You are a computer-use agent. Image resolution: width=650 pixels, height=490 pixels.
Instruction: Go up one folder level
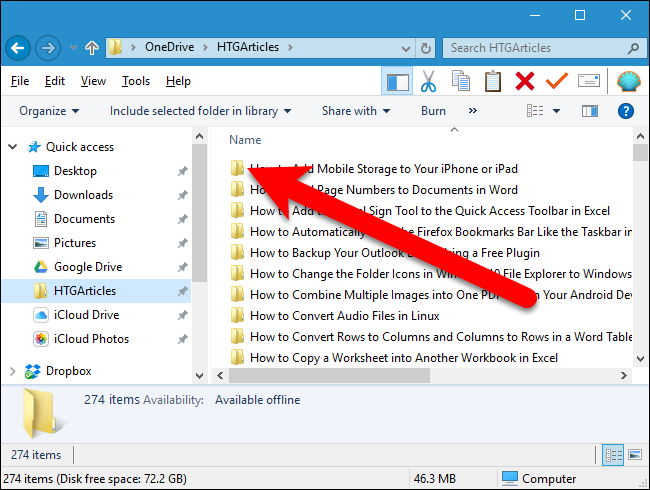pos(92,48)
